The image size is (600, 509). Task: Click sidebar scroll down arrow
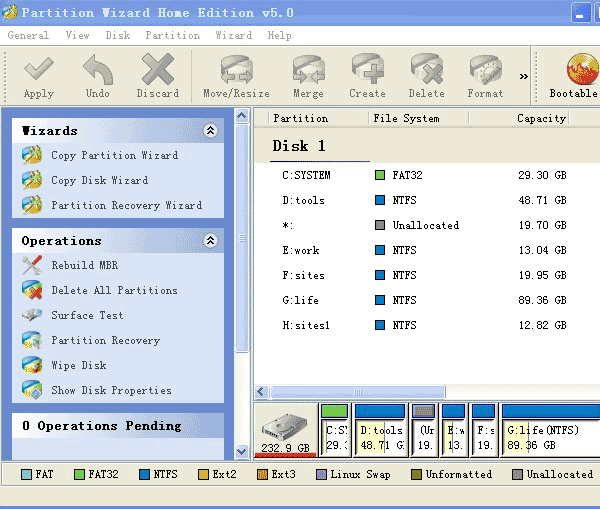[242, 452]
